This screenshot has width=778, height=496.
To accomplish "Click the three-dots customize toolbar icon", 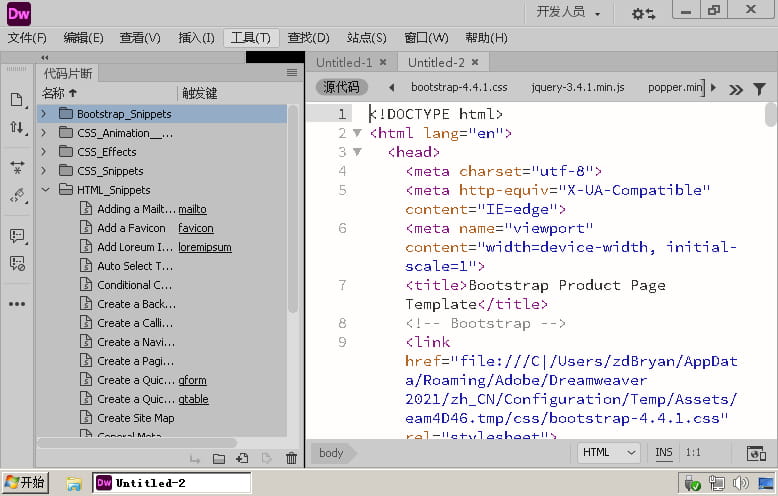I will point(17,304).
